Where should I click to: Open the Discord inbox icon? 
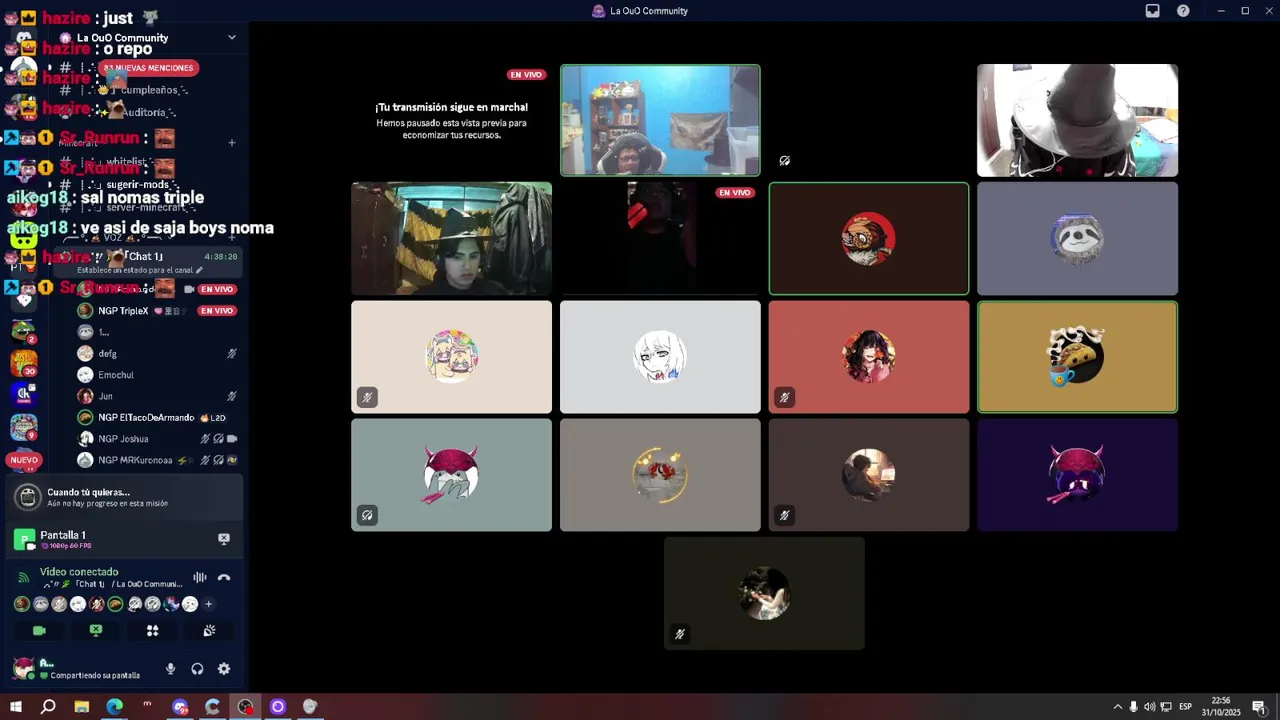point(1152,11)
